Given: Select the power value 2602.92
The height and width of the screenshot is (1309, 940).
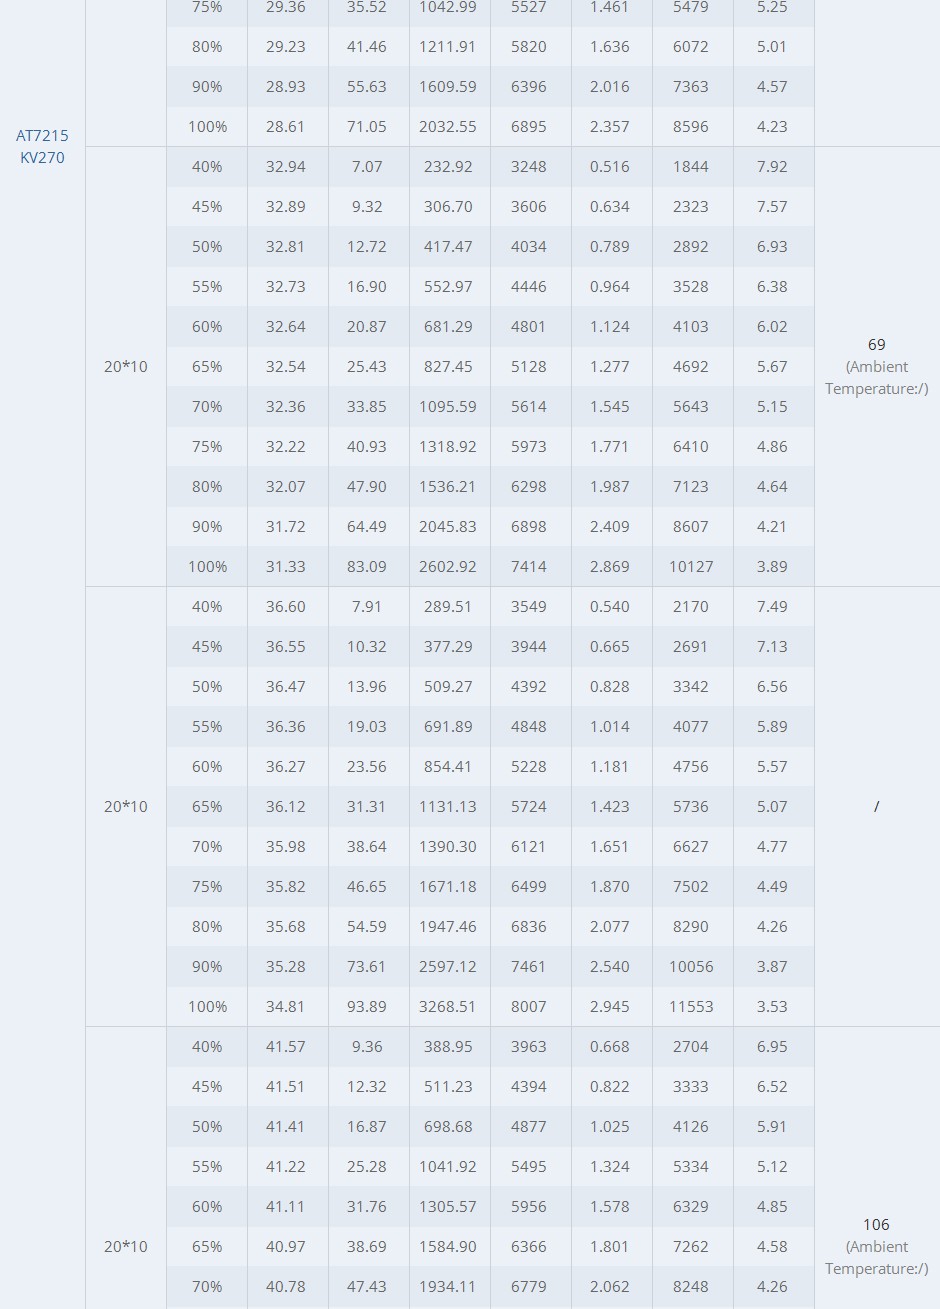Looking at the screenshot, I should tap(448, 566).
